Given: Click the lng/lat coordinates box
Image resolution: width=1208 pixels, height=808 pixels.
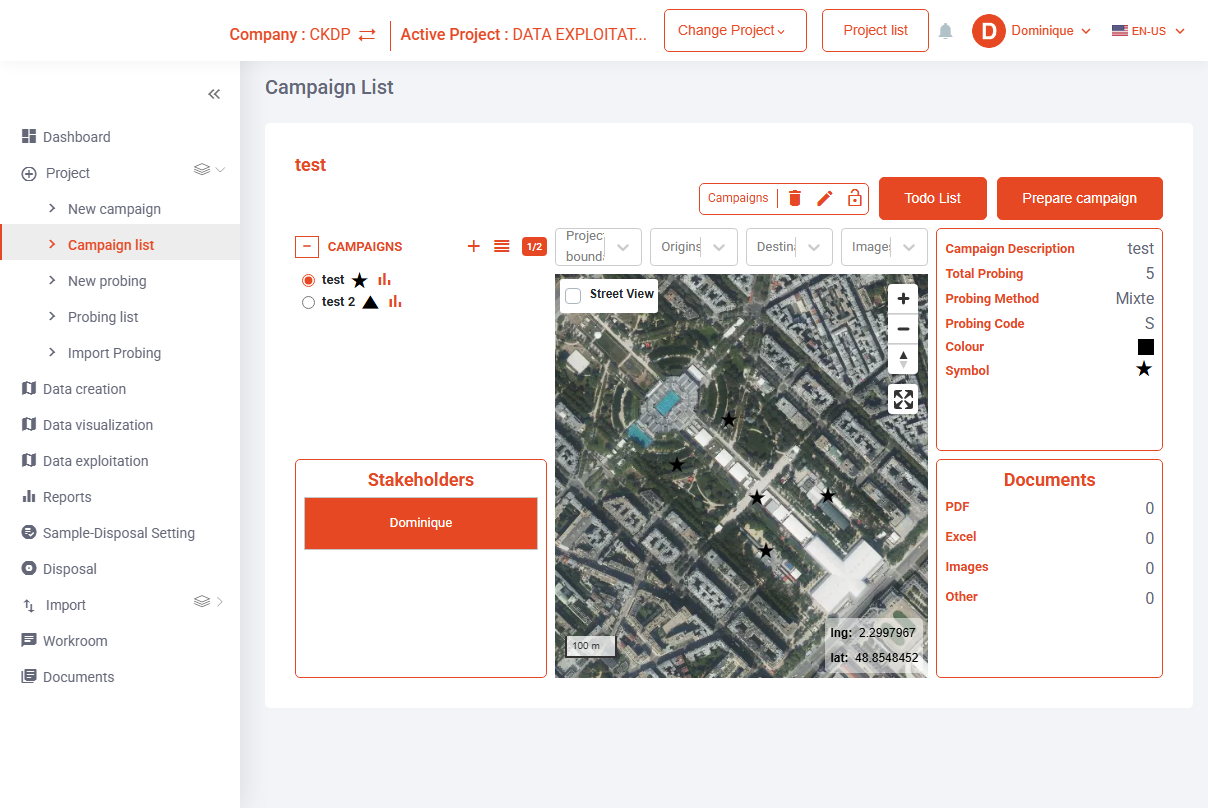Looking at the screenshot, I should [875, 645].
